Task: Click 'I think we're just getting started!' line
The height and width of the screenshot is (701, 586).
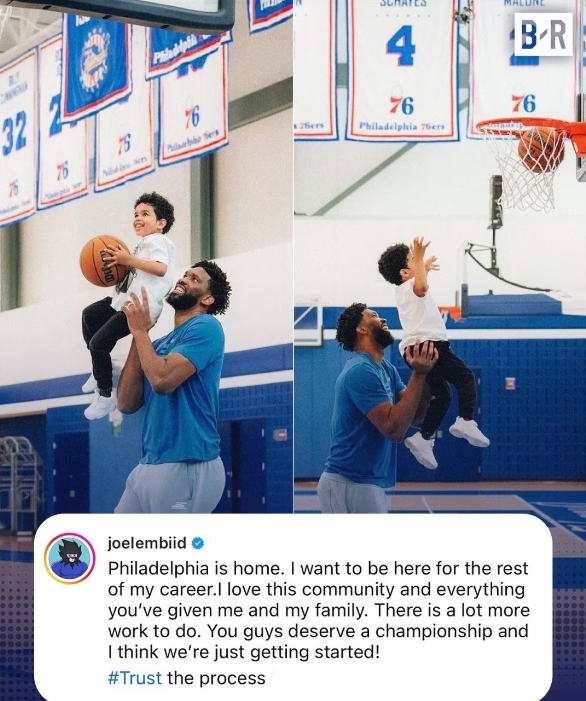Action: 244,652
